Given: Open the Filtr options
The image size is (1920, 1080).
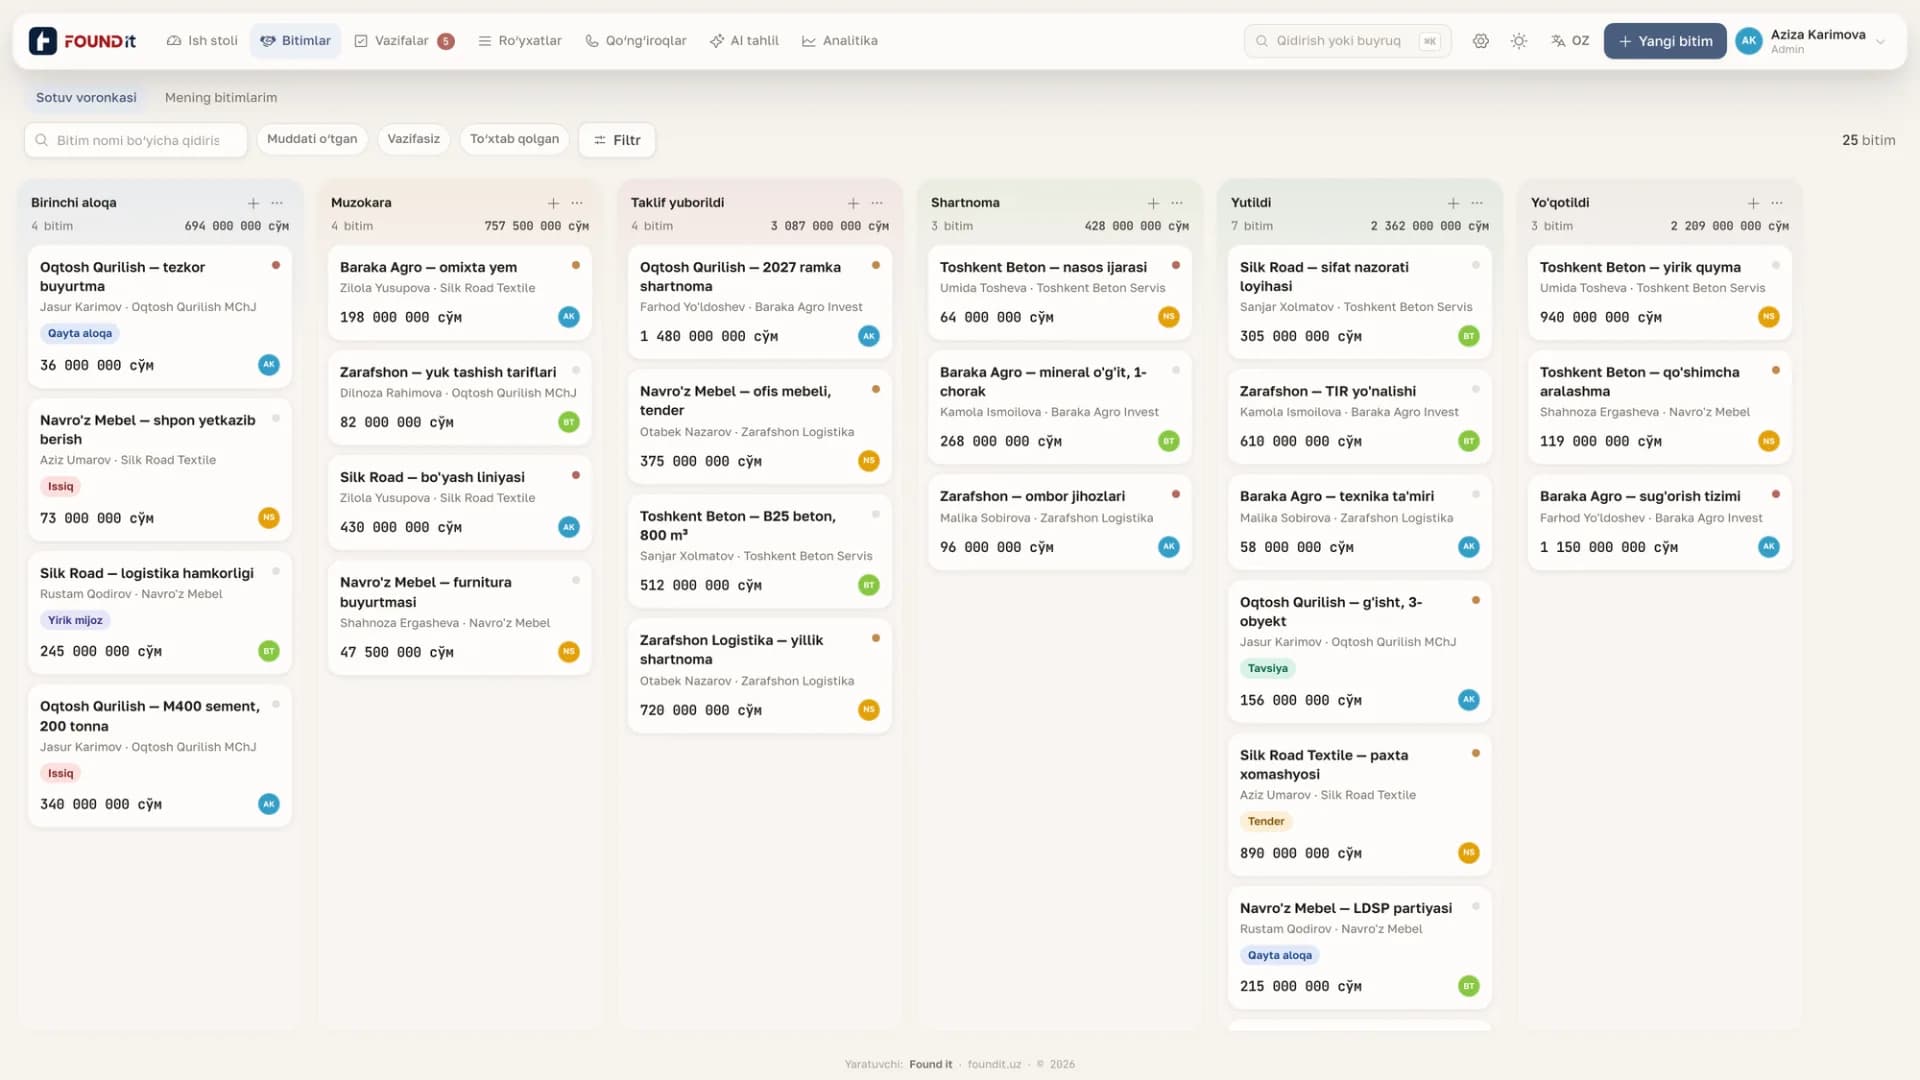Looking at the screenshot, I should 617,140.
